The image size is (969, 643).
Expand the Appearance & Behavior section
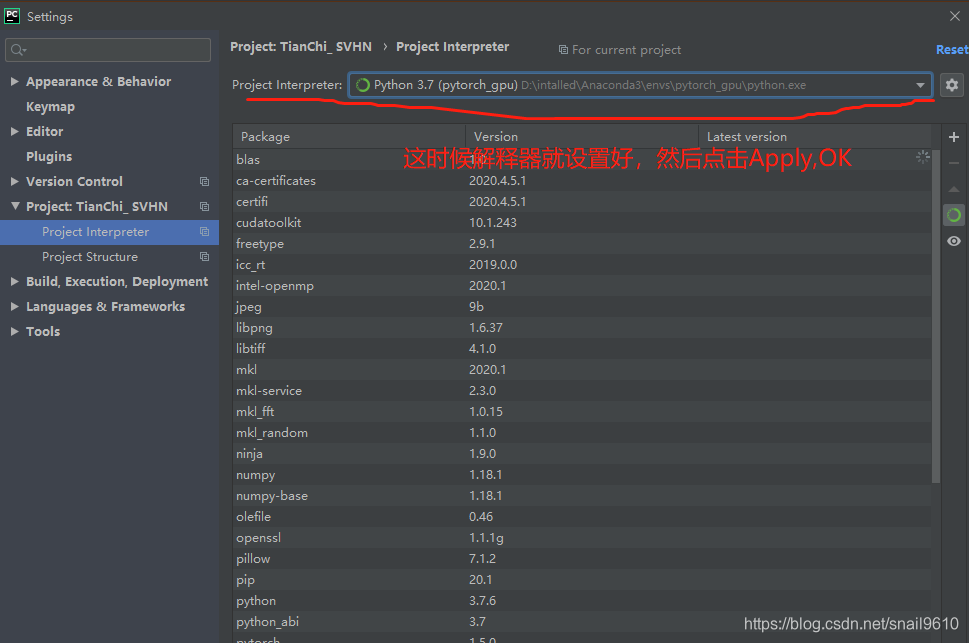(15, 82)
